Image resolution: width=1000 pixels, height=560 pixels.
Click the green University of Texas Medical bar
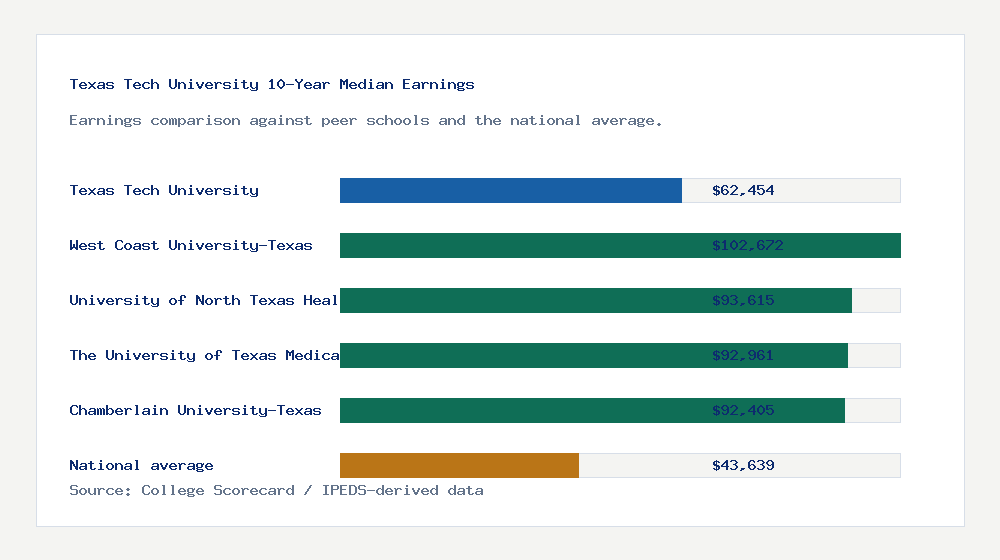(594, 355)
